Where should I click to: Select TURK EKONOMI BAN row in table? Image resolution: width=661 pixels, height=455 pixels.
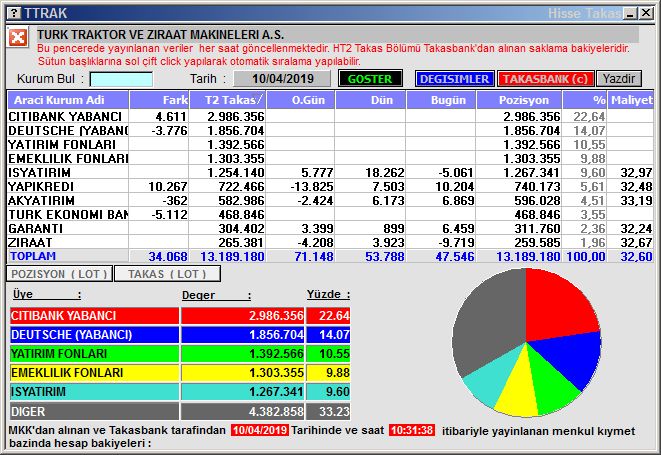coord(330,214)
